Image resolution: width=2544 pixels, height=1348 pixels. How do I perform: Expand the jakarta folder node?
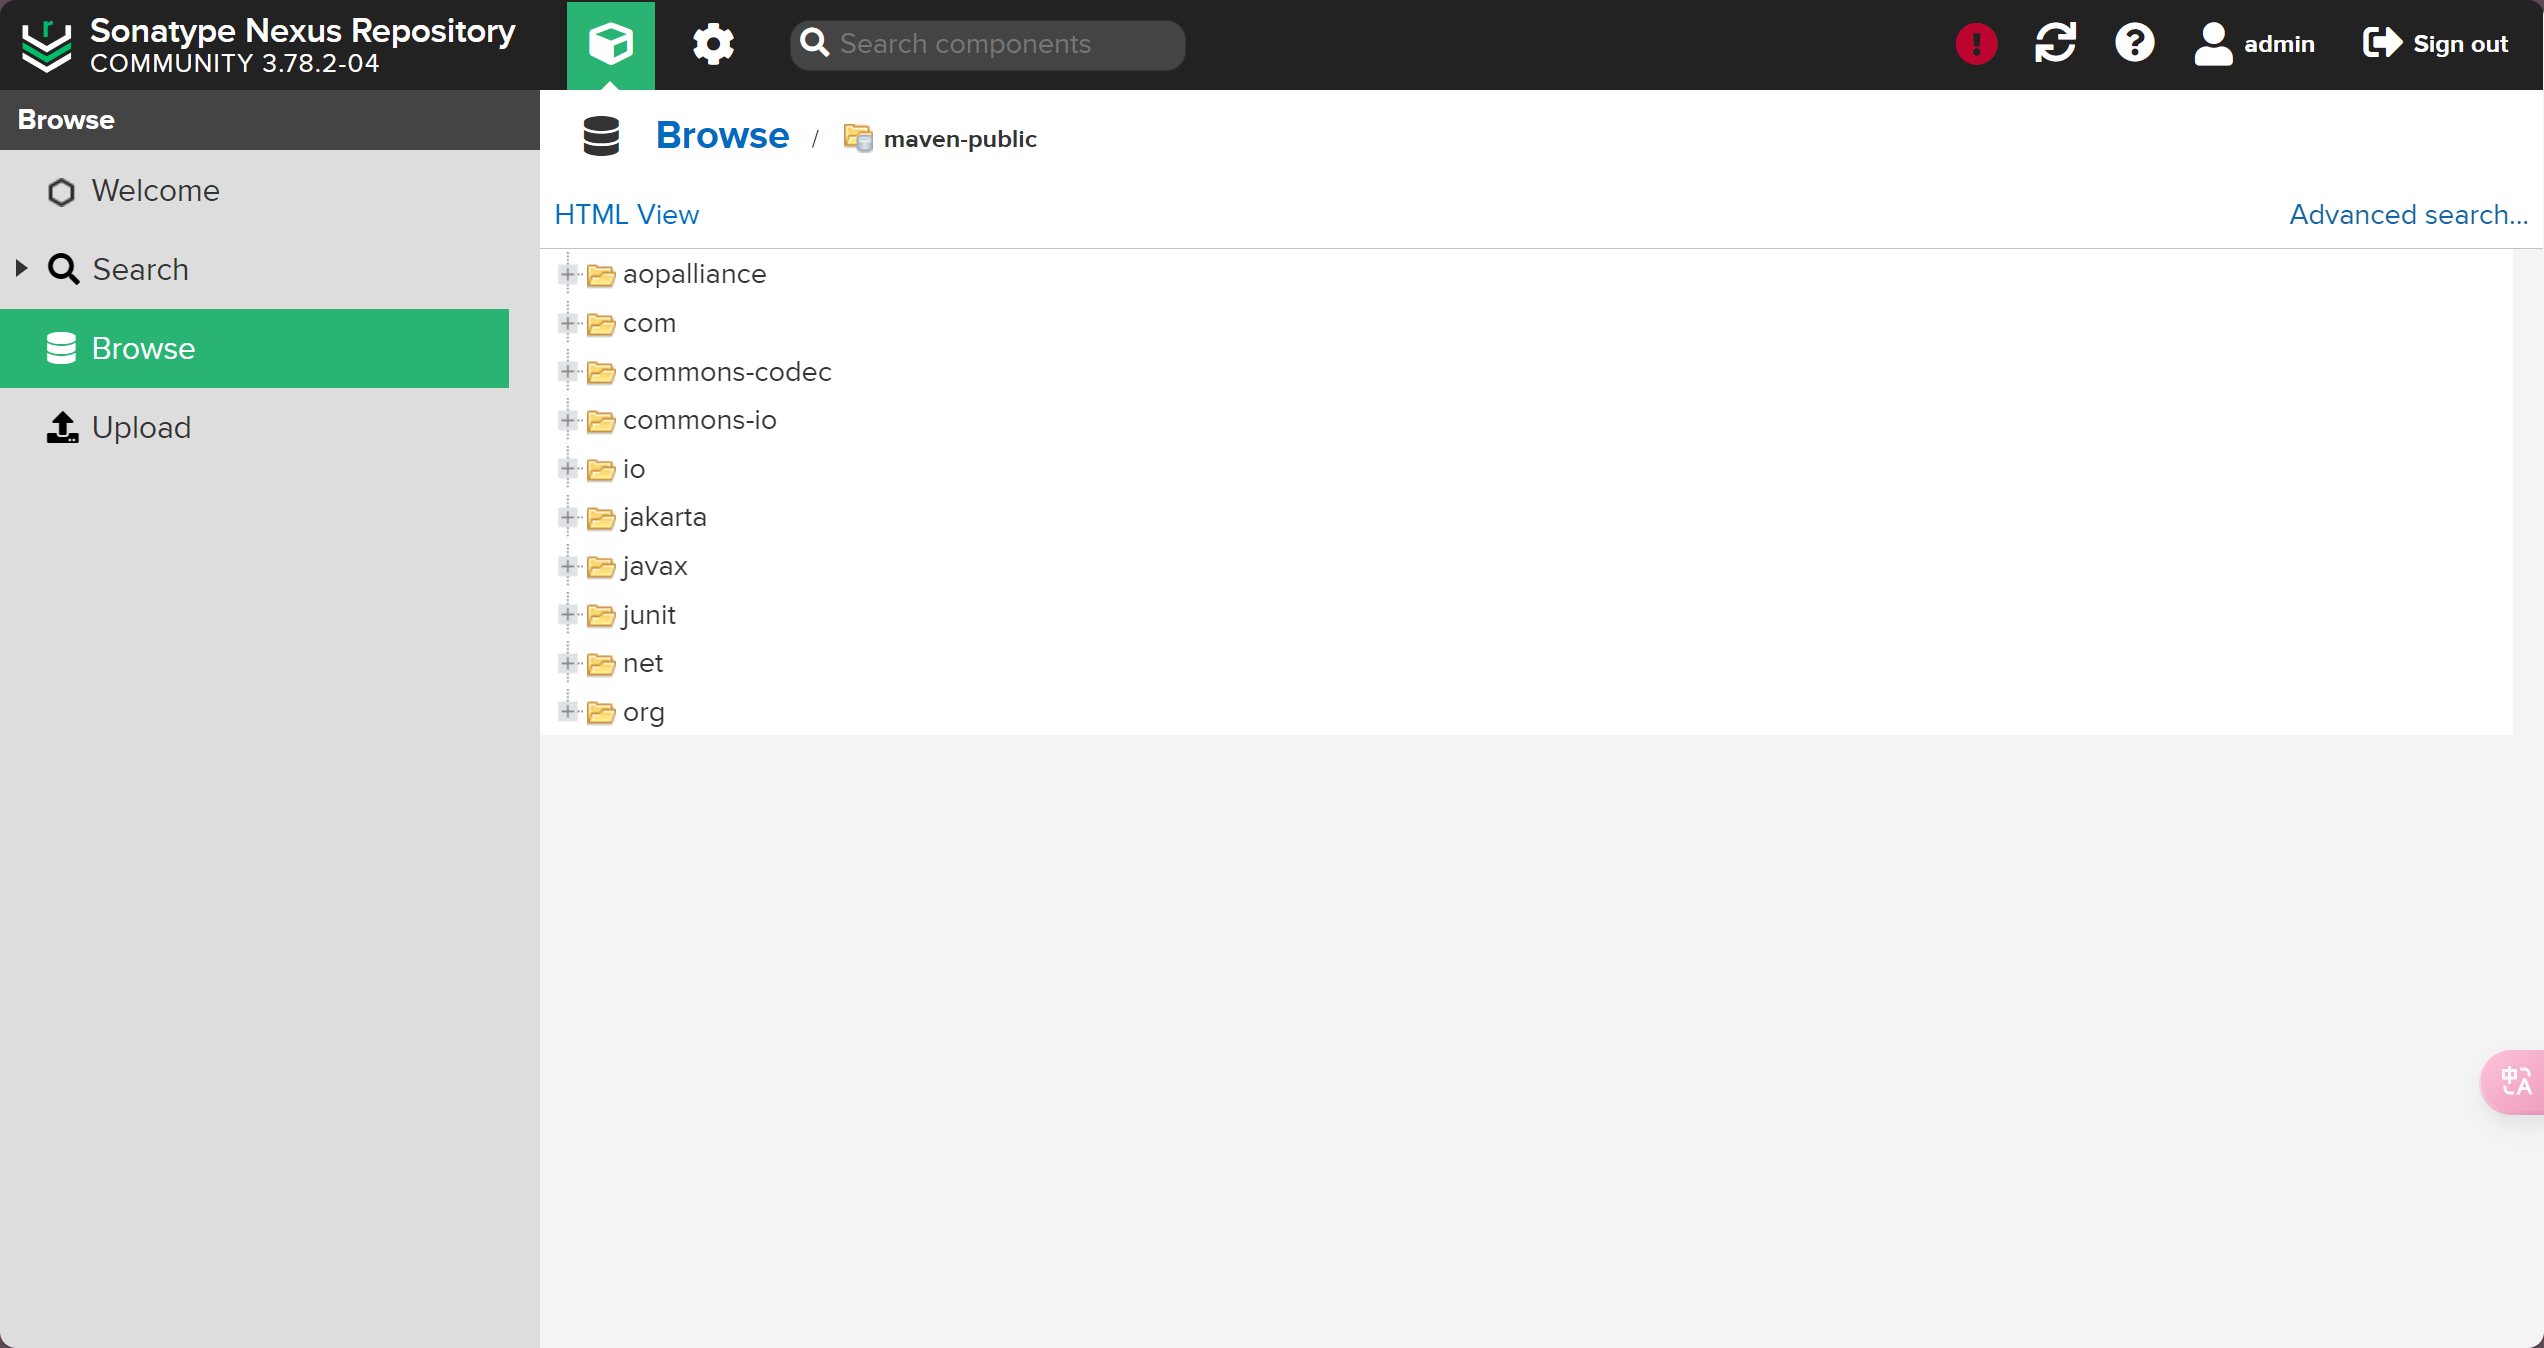coord(568,517)
